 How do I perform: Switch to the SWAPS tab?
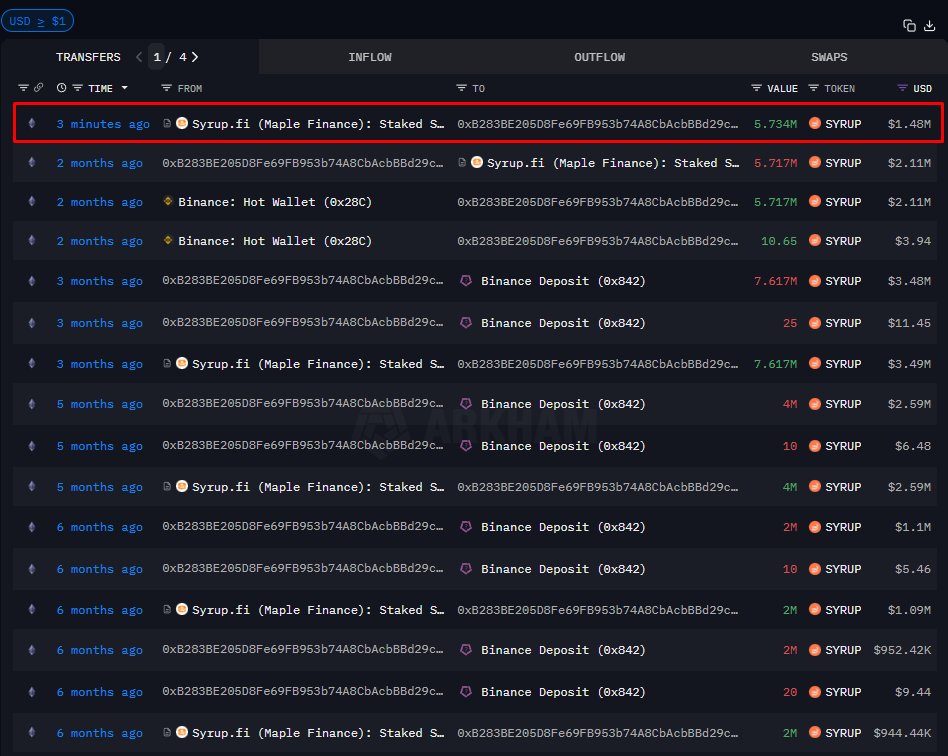(x=829, y=57)
